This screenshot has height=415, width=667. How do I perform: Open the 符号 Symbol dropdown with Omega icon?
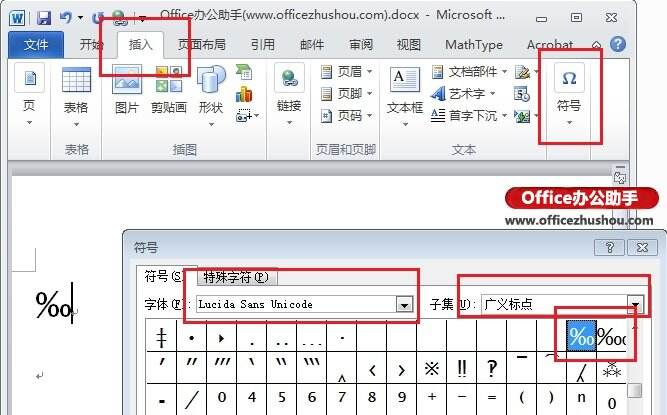569,95
